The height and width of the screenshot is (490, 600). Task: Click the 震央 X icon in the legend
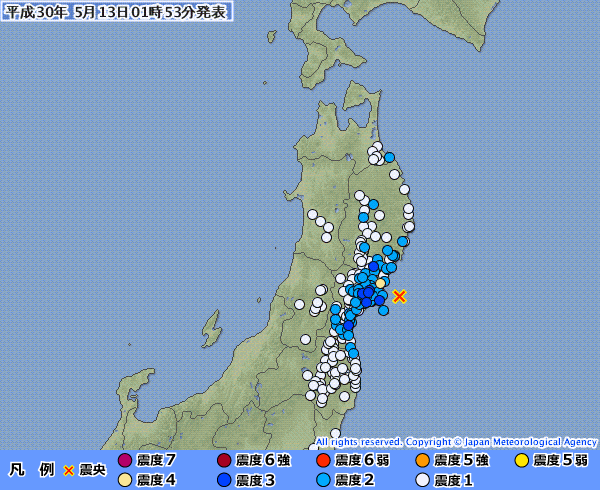tap(69, 470)
